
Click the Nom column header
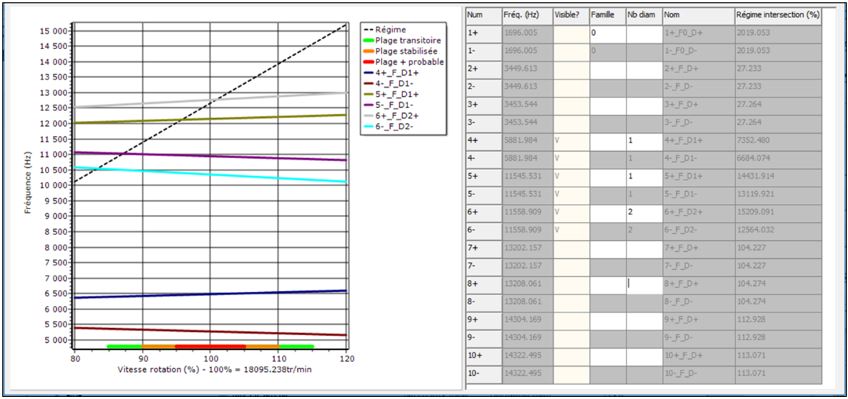coord(698,16)
